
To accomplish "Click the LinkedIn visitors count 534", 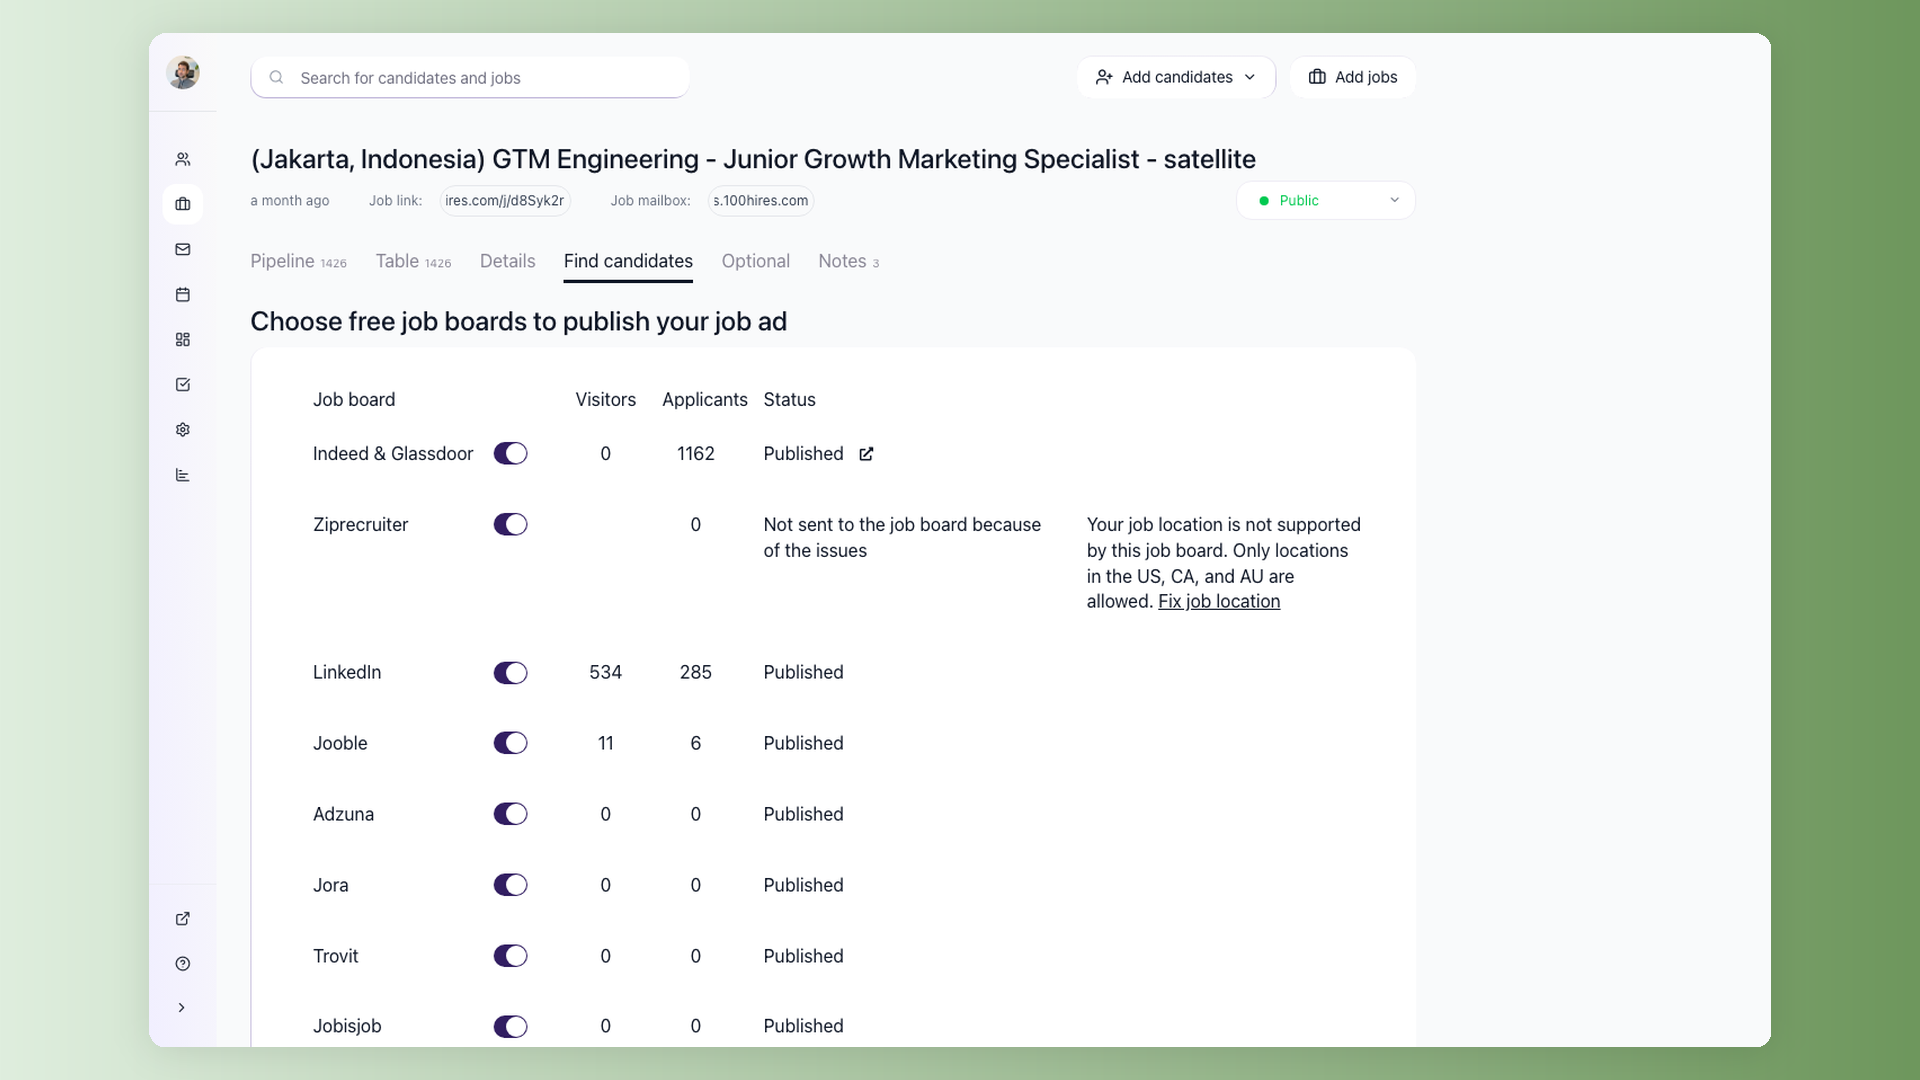I will coord(606,673).
